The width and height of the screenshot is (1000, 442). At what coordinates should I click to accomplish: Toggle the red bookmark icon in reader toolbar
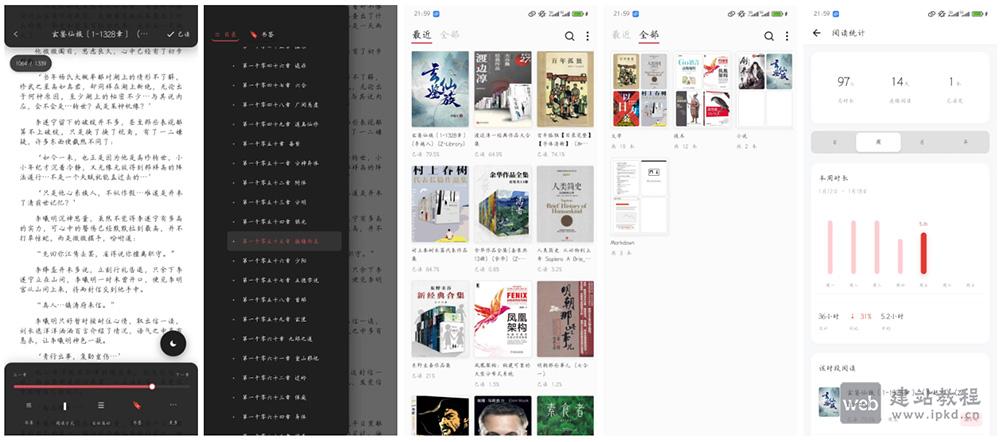136,406
